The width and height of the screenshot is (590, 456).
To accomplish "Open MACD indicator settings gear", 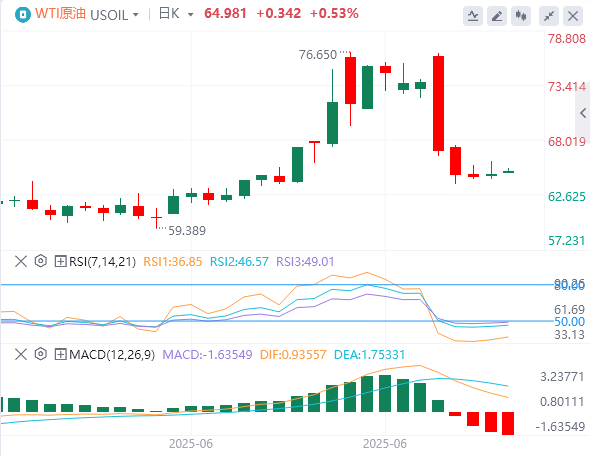I will 41,354.
